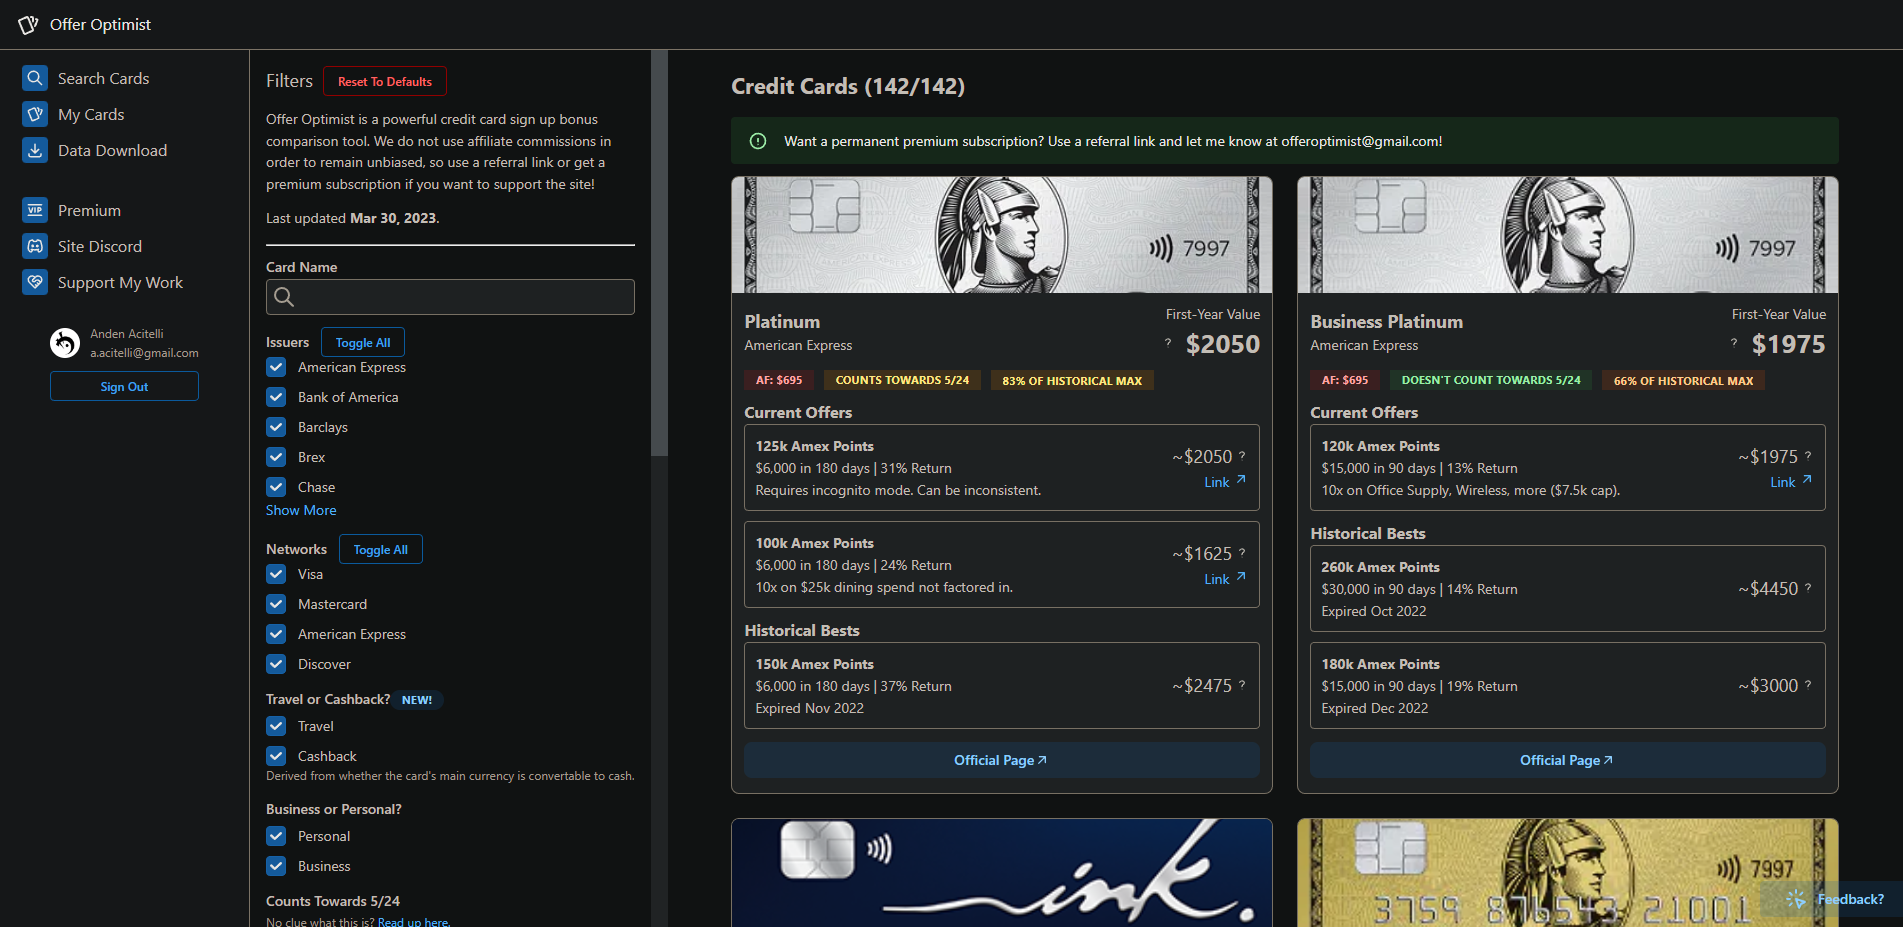Toggle the Barclays issuer checkbox
The width and height of the screenshot is (1903, 927).
pyautogui.click(x=276, y=427)
